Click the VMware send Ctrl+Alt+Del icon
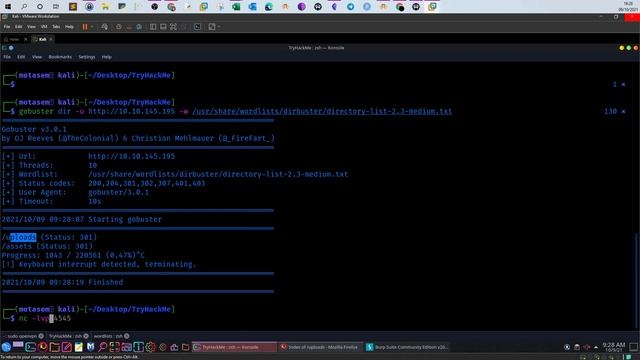The height and width of the screenshot is (360, 640). coord(104,27)
